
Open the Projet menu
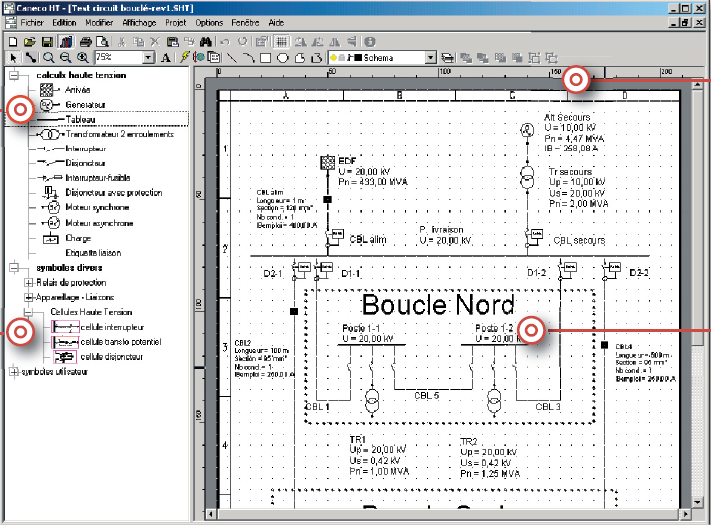[x=175, y=23]
